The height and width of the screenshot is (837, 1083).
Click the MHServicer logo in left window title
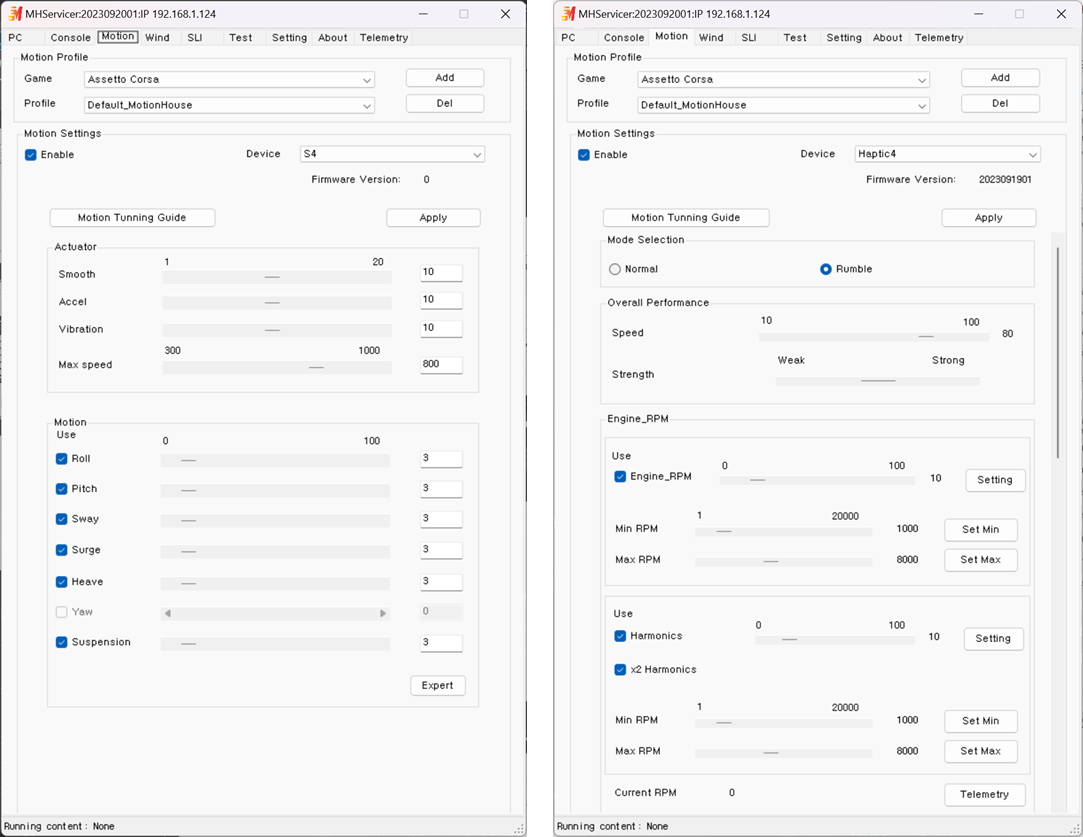(15, 14)
